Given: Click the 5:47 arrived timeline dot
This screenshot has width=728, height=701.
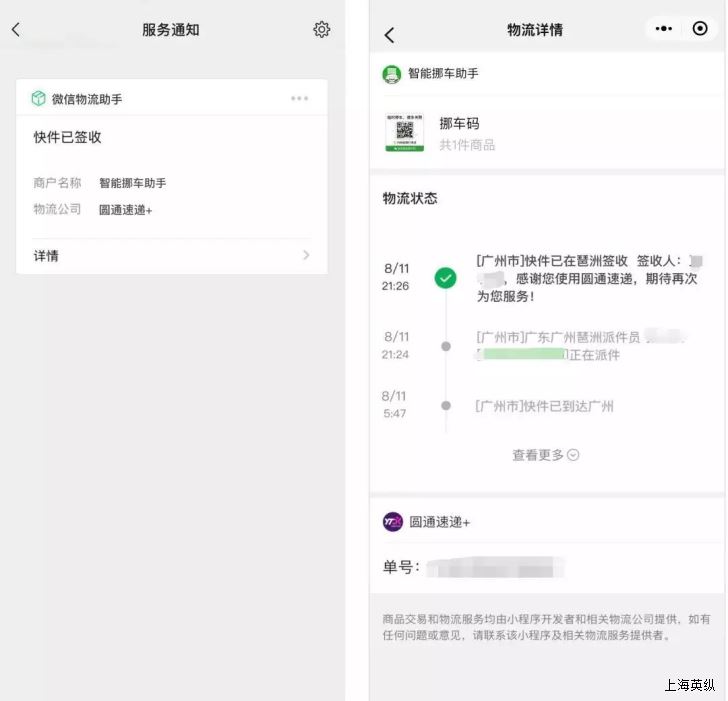Looking at the screenshot, I should pyautogui.click(x=446, y=406).
